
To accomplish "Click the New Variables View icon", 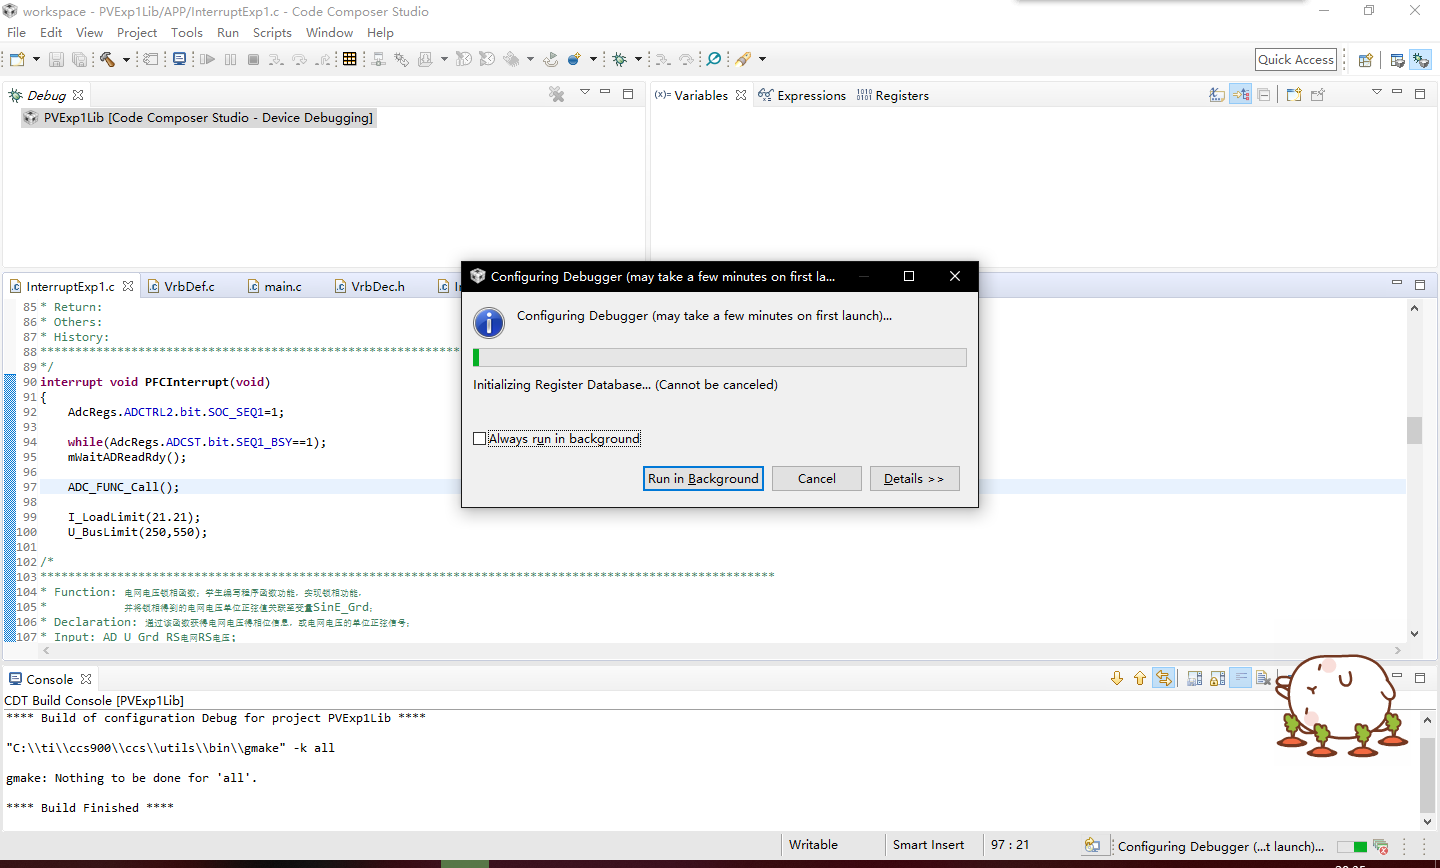I will (x=1294, y=94).
